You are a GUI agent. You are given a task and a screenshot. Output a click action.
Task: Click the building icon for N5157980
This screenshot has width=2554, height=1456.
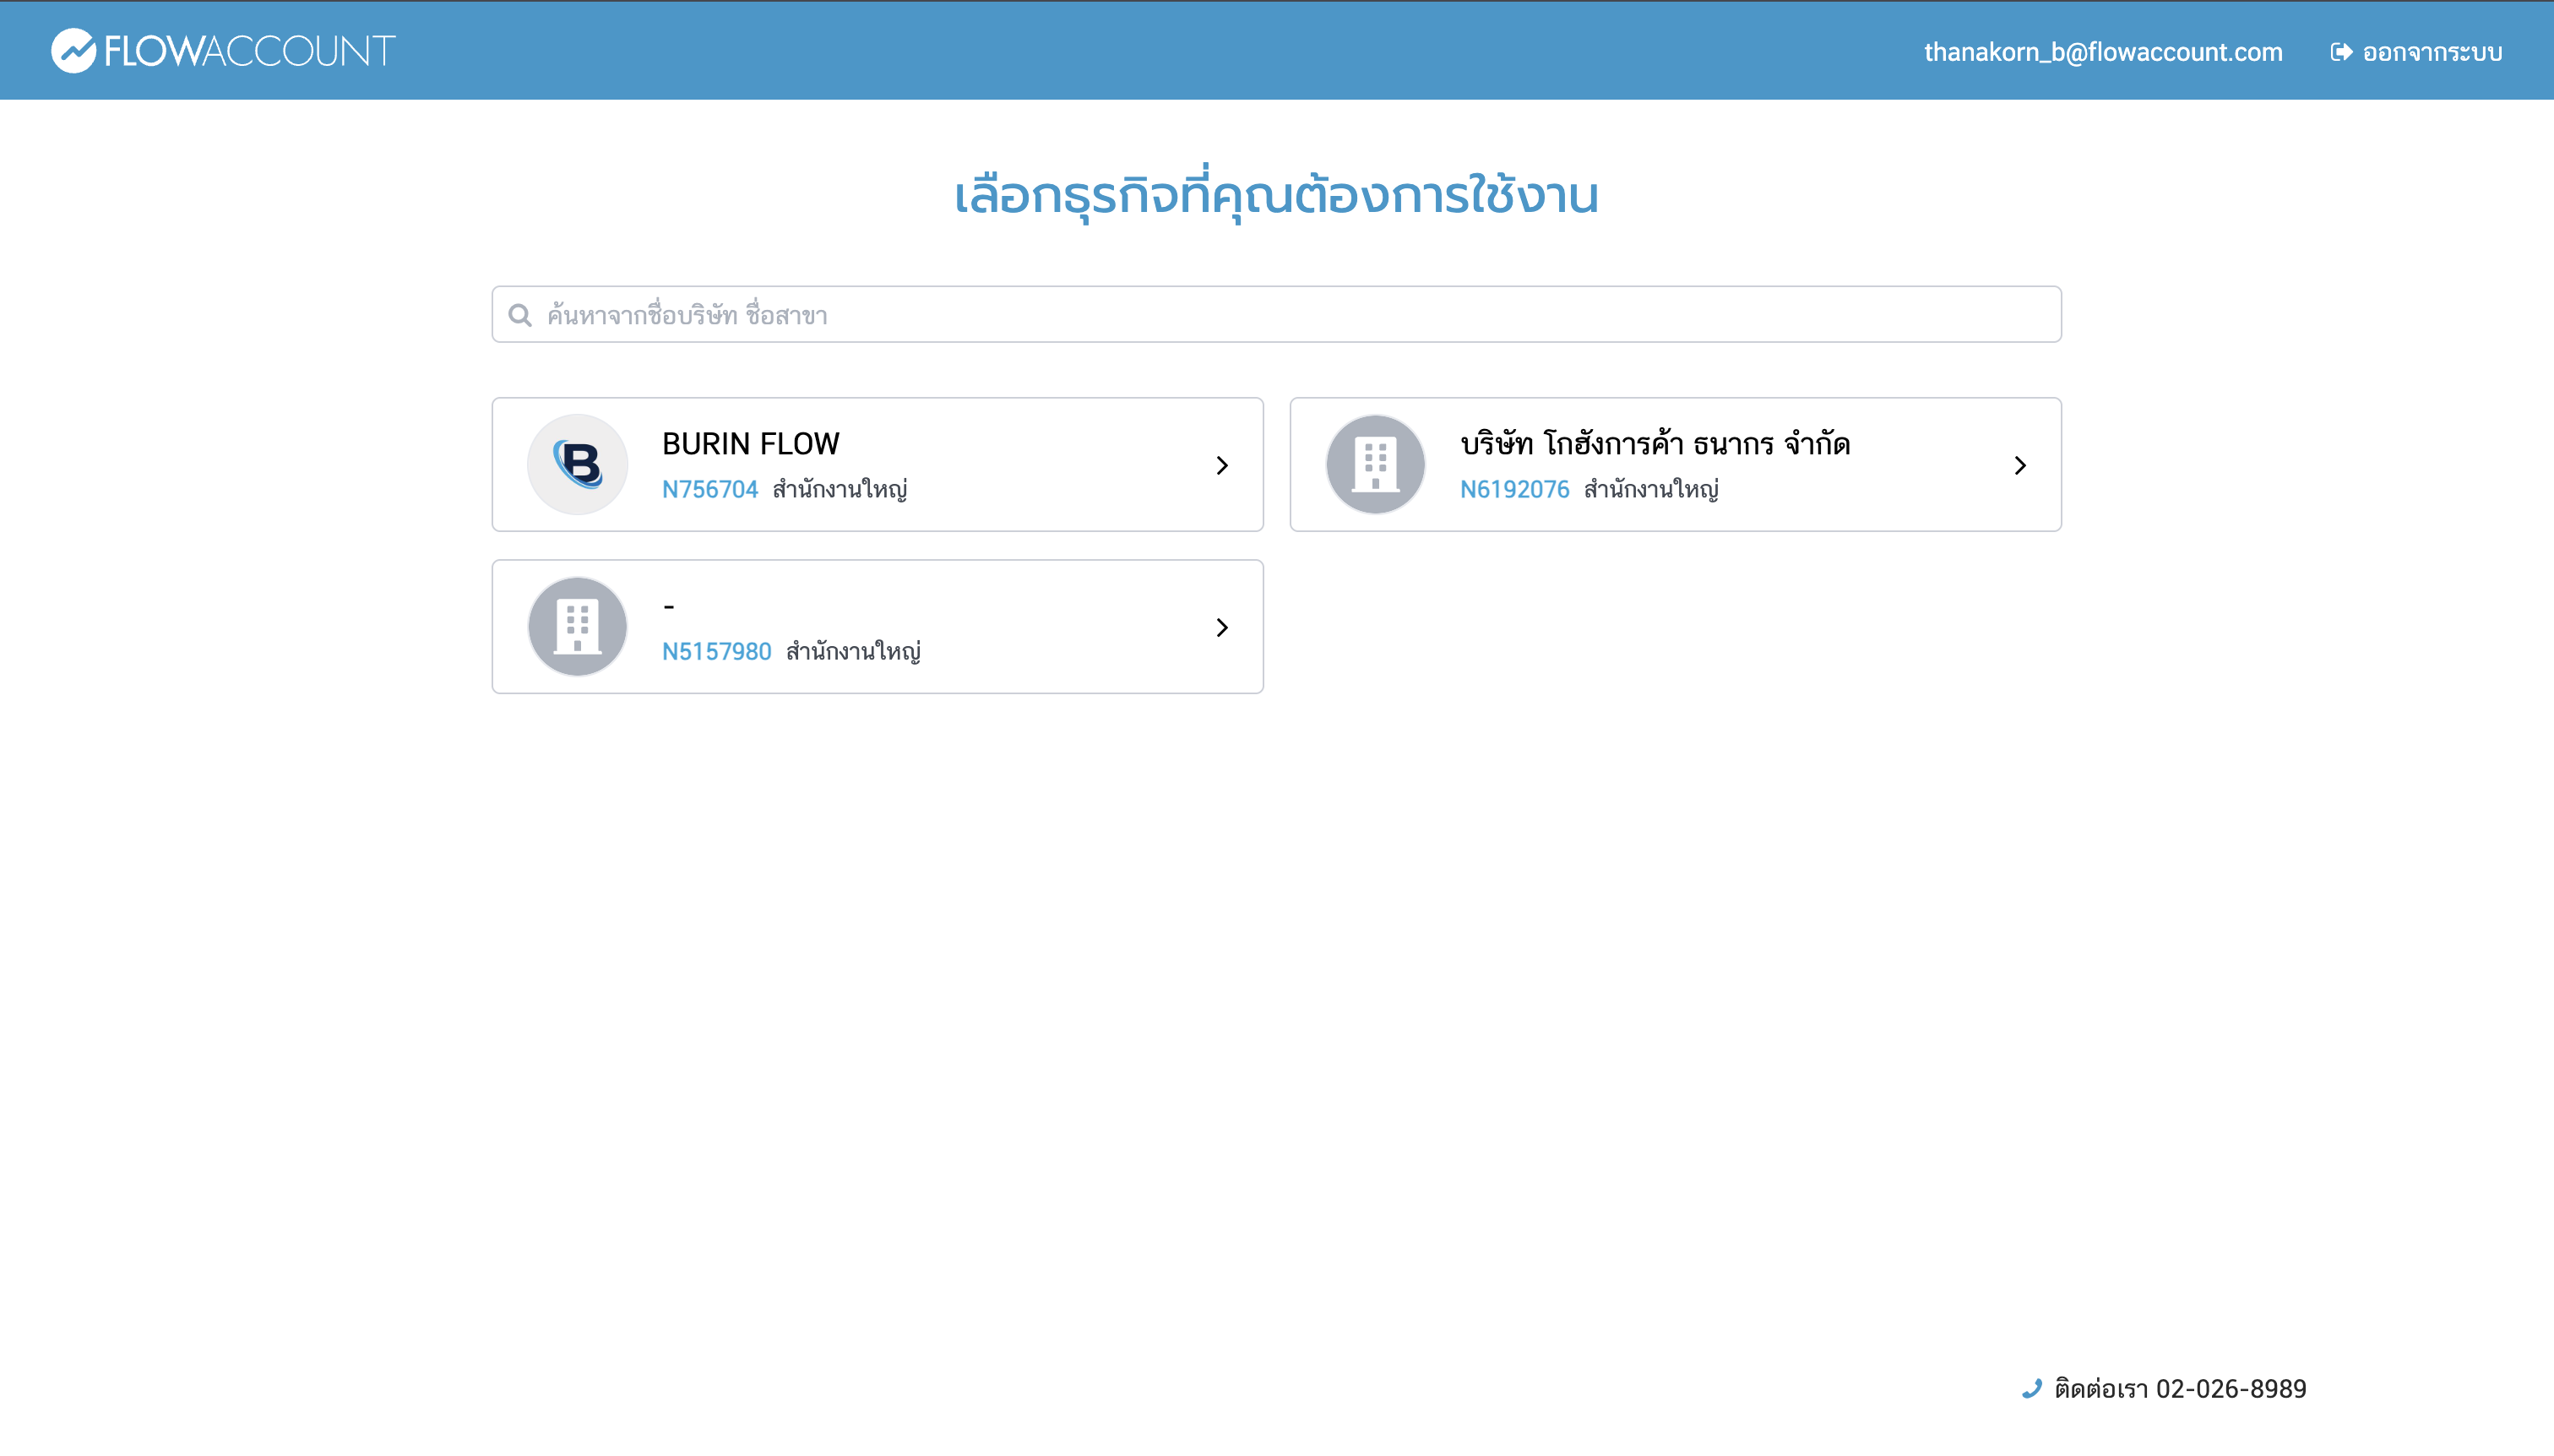click(x=578, y=627)
